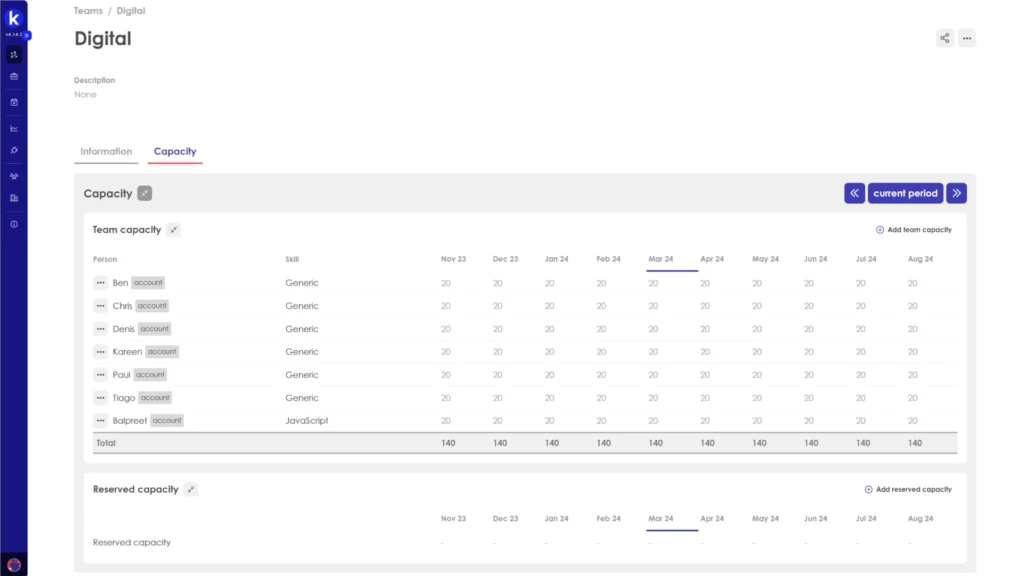Collapse the Reserved capacity panel
This screenshot has height=576, width=1024.
click(191, 489)
